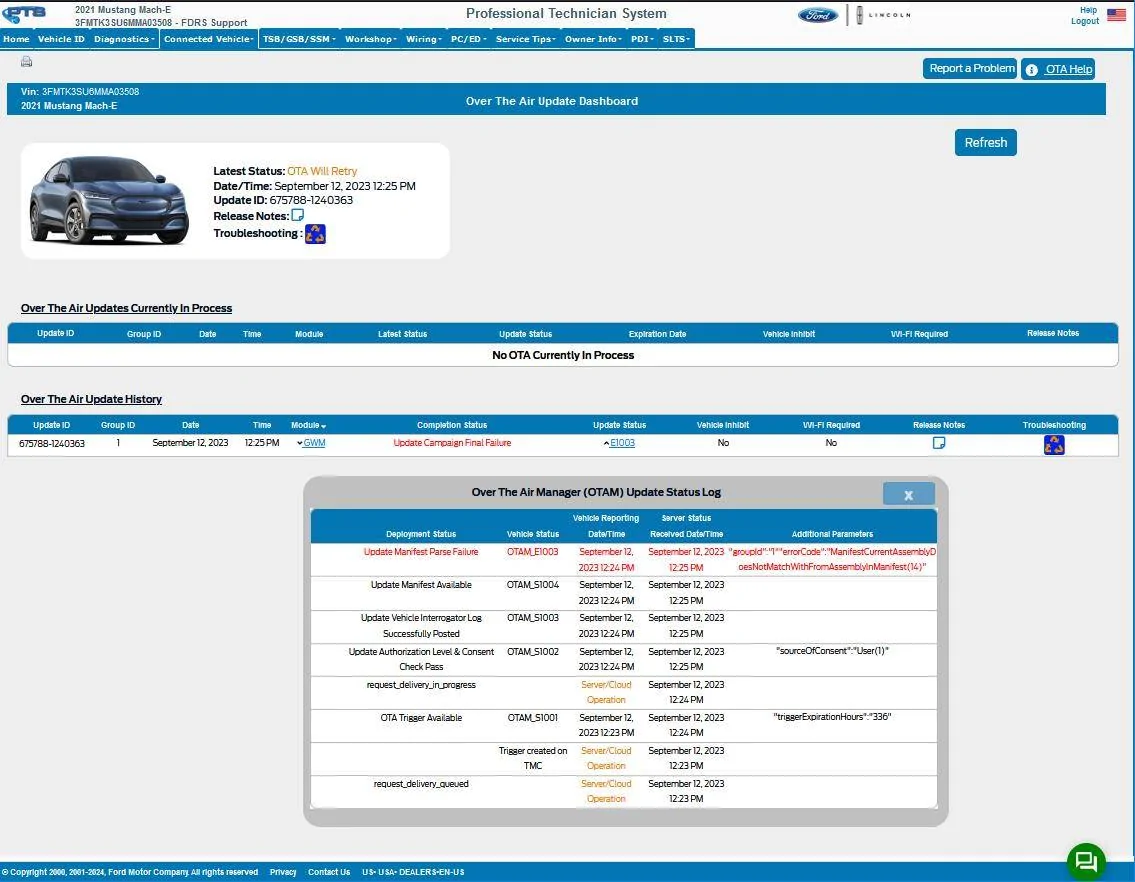Open Troubleshooting icon in history row
Screen dimensions: 1135x882
click(x=1054, y=445)
